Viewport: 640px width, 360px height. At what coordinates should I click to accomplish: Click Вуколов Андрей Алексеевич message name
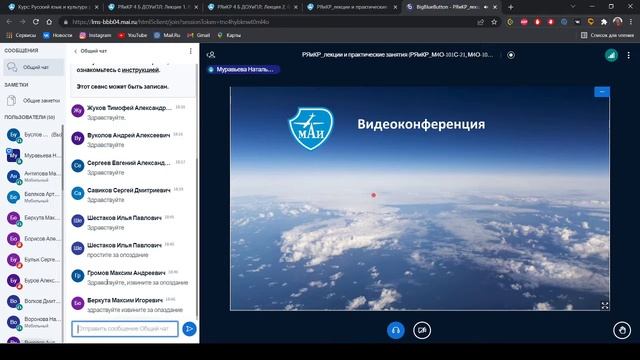[128, 136]
